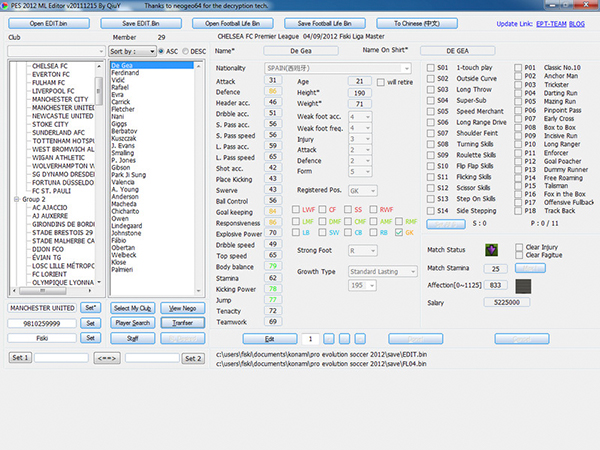The image size is (600, 450).
Task: Select Ferdinand in the member list
Action: pyautogui.click(x=125, y=73)
